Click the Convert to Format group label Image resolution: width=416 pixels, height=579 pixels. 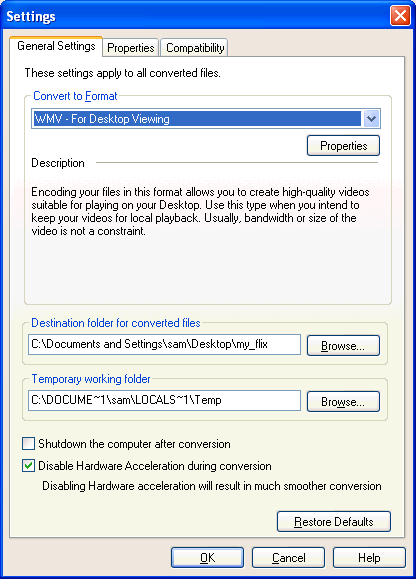[x=75, y=96]
